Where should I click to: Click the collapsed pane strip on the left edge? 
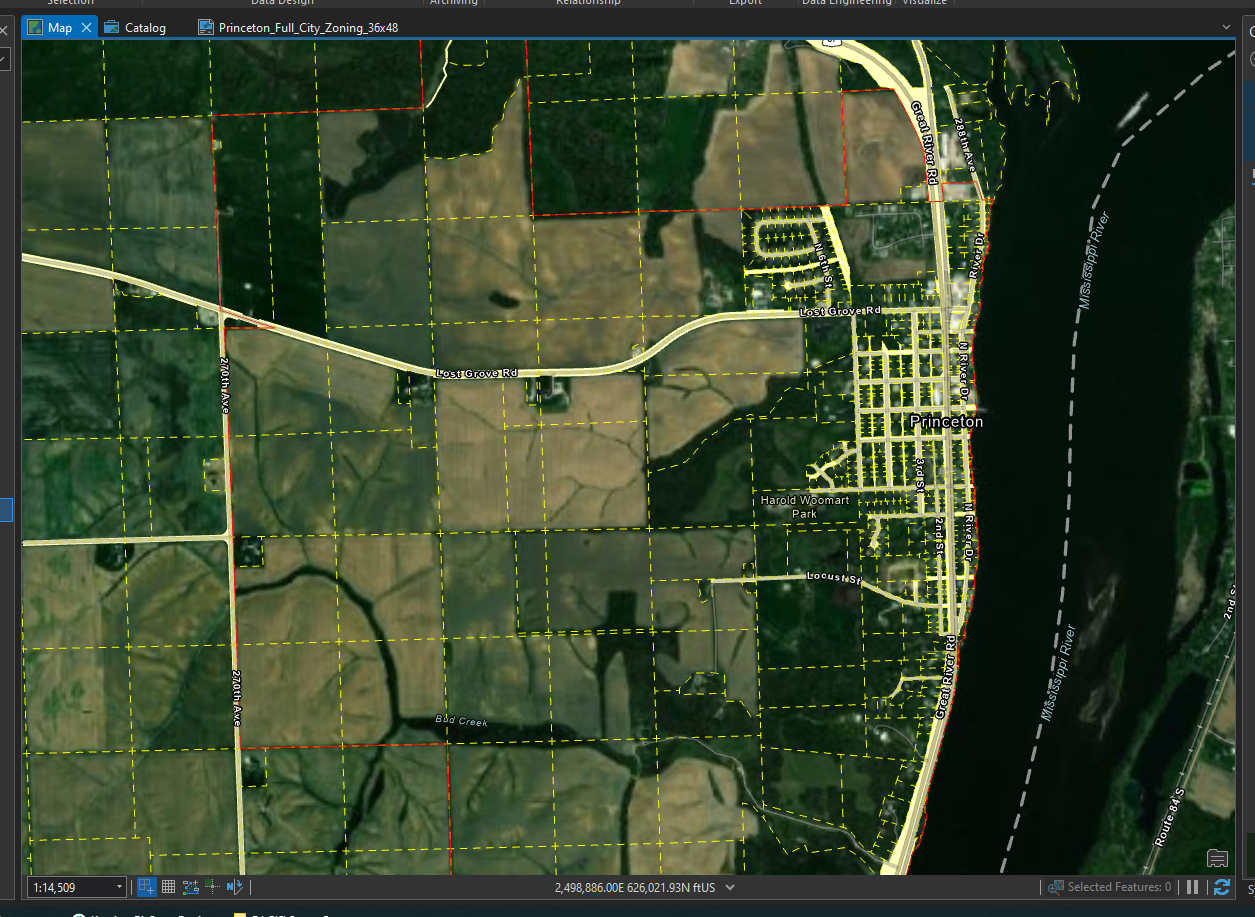[x=7, y=510]
